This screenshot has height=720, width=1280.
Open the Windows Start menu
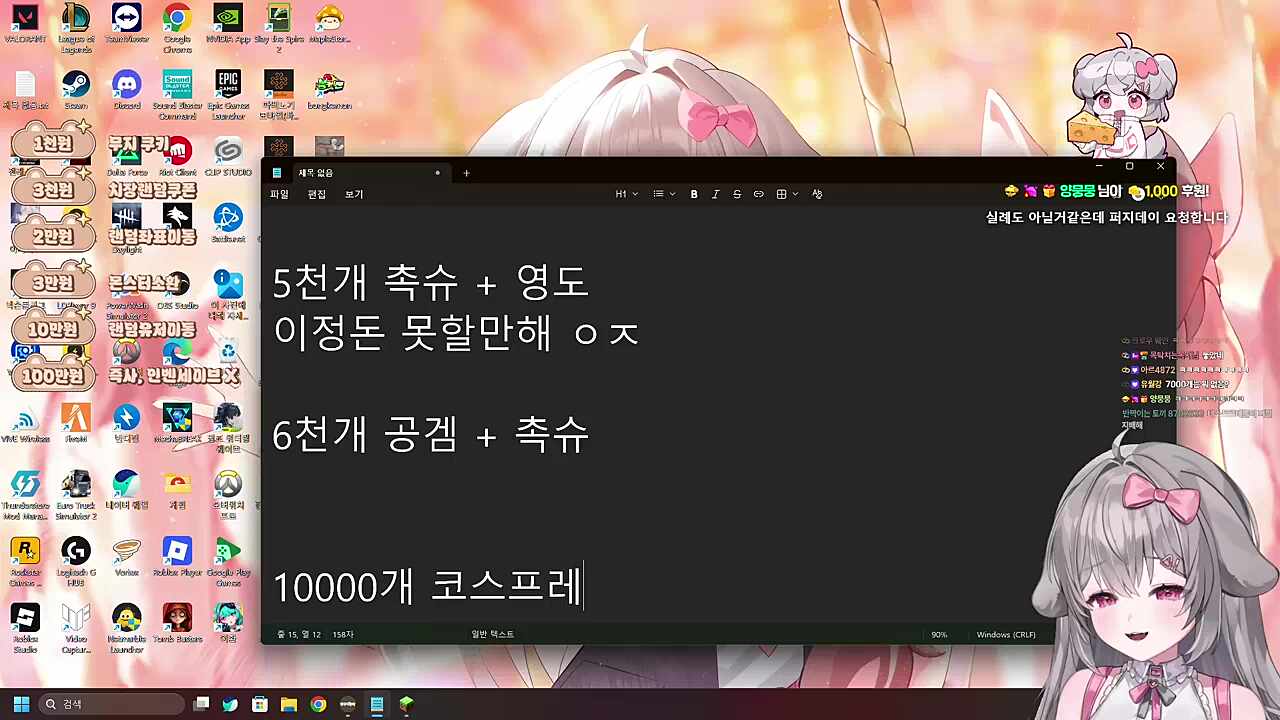coord(21,704)
